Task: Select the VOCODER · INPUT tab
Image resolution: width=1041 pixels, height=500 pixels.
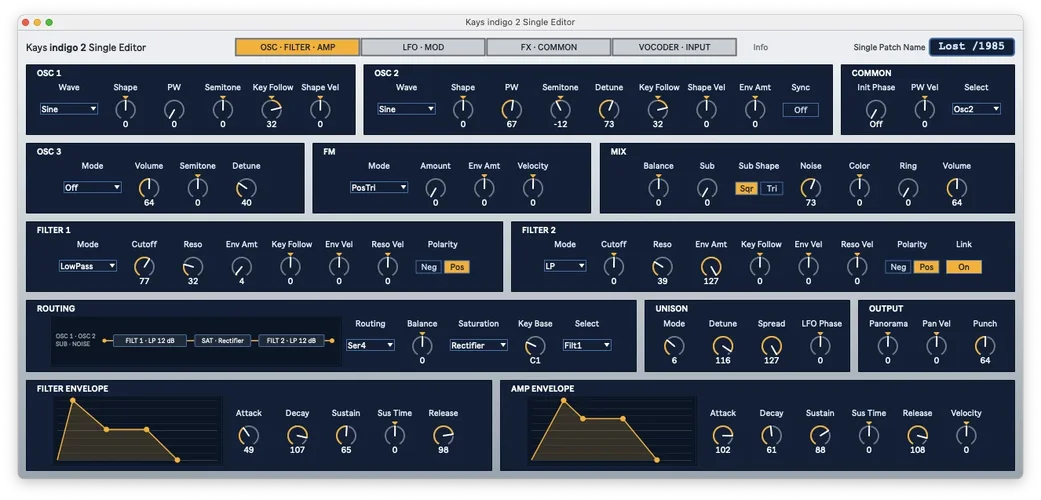Action: 674,47
